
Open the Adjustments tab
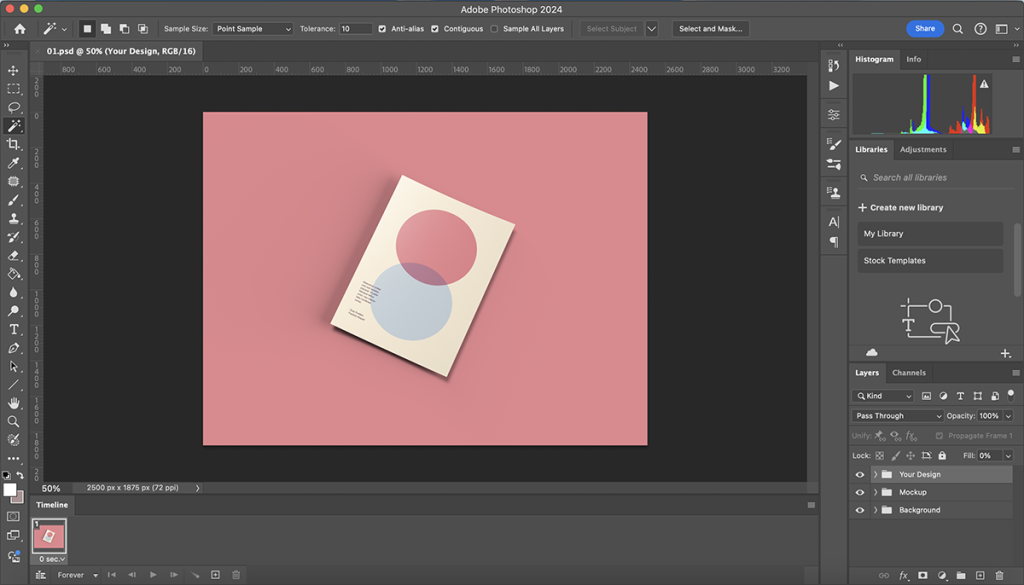coord(922,149)
